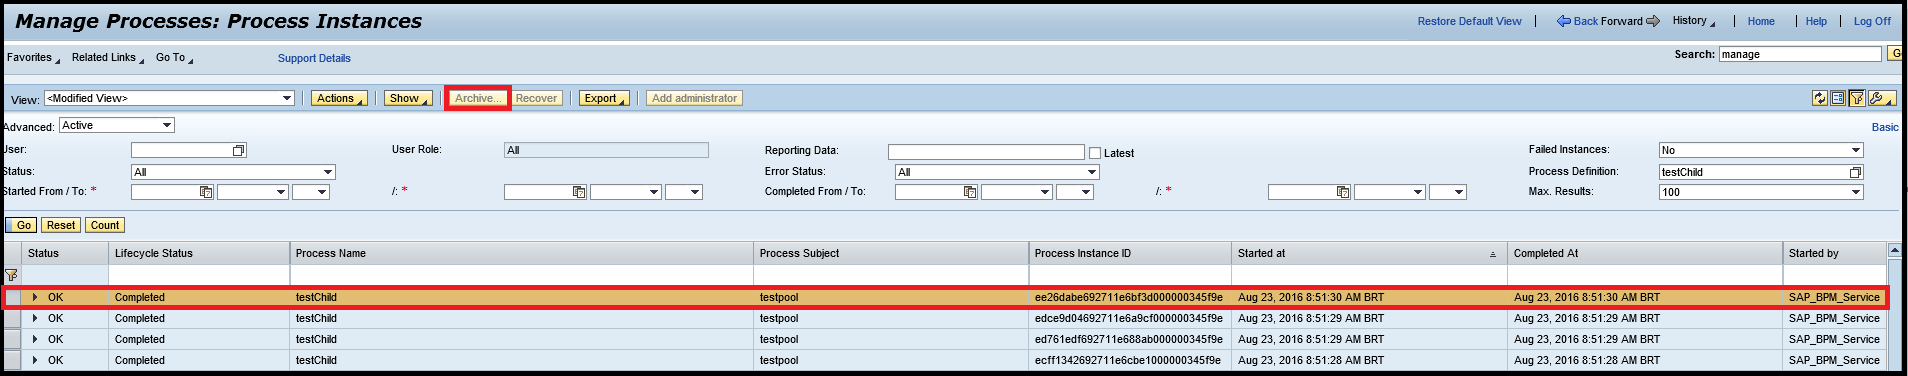Click the Go button
Image resolution: width=1908 pixels, height=376 pixels.
21,225
